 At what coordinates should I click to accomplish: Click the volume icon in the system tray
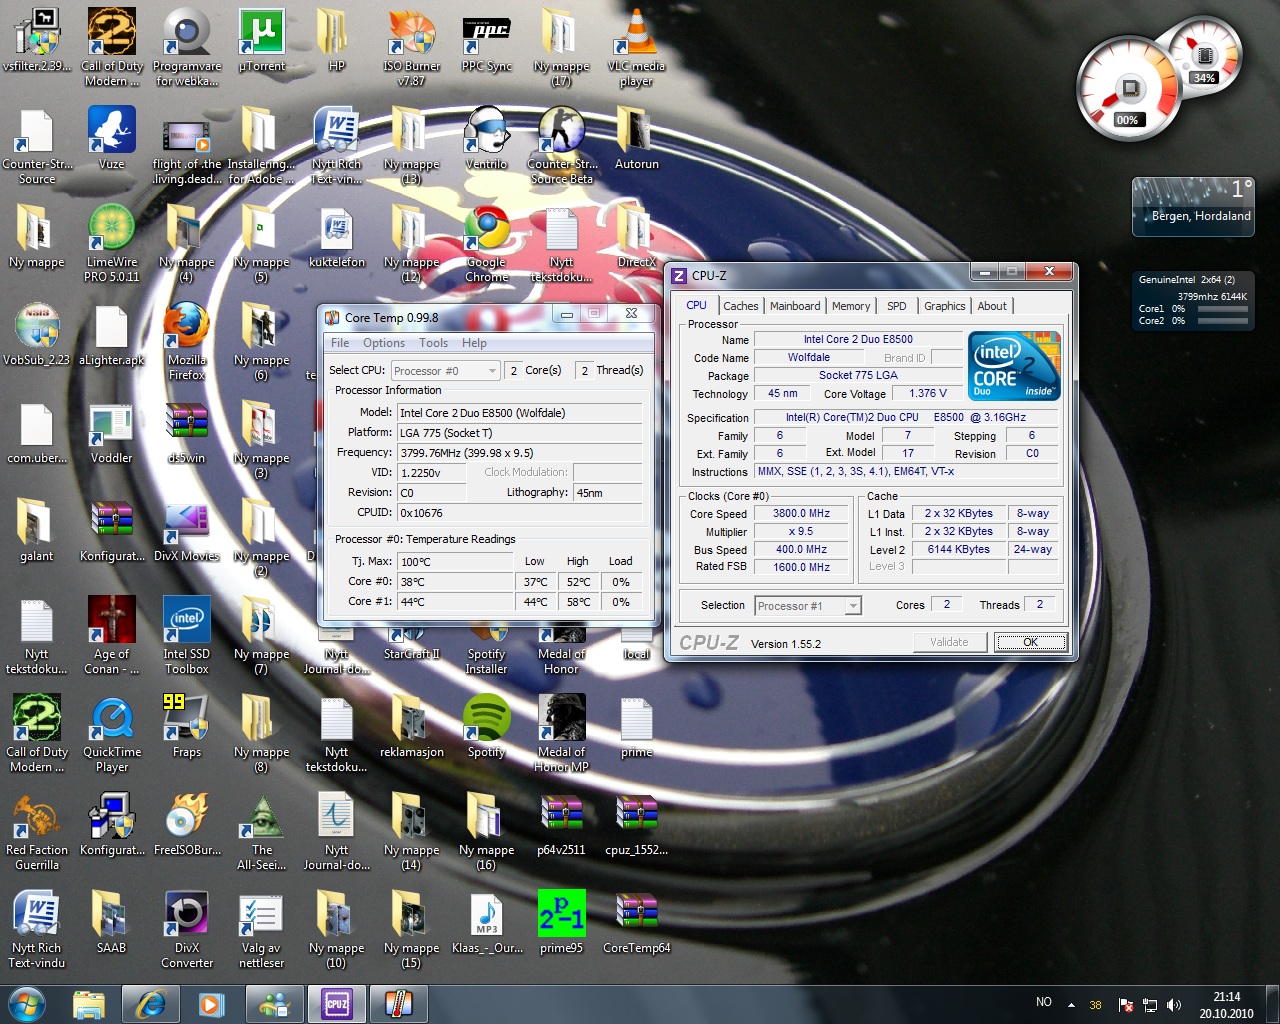tap(1174, 1004)
